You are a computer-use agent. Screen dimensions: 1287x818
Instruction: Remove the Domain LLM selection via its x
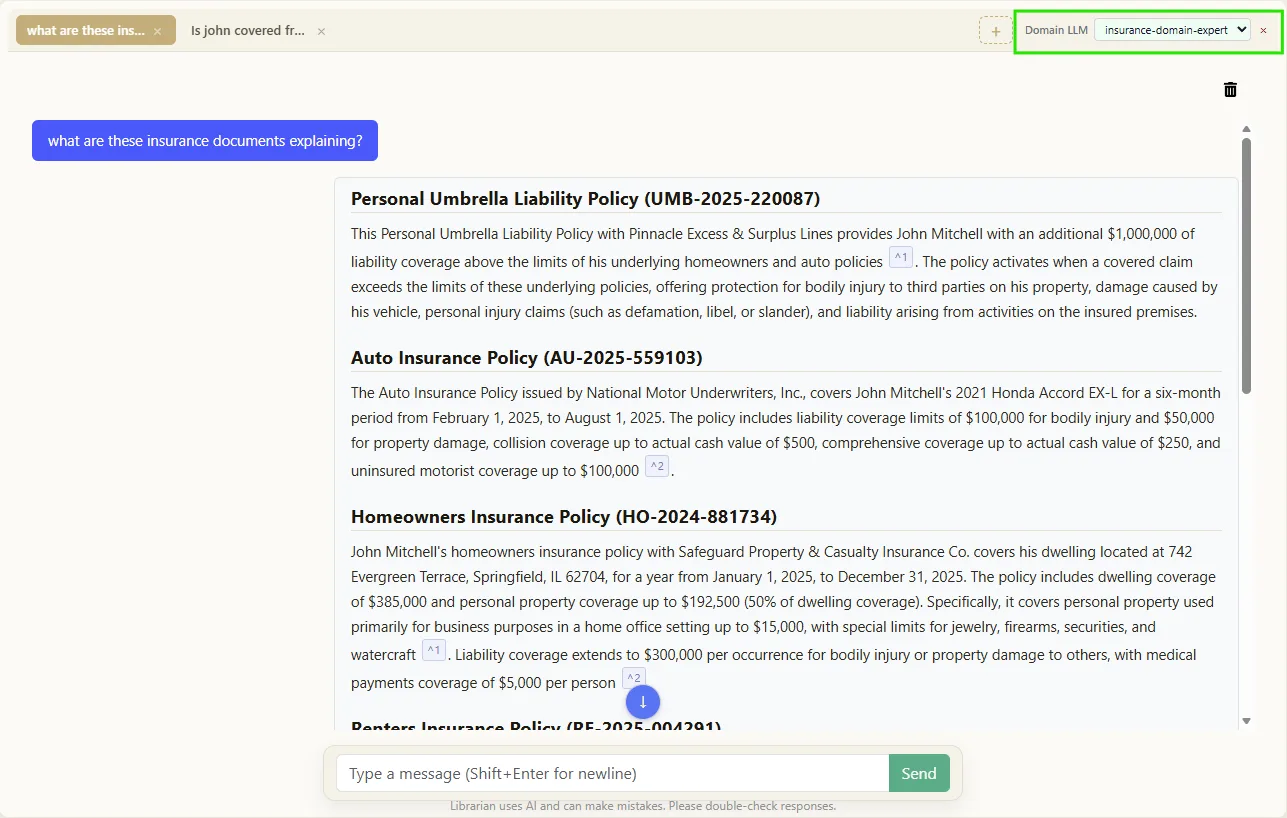tap(1264, 30)
